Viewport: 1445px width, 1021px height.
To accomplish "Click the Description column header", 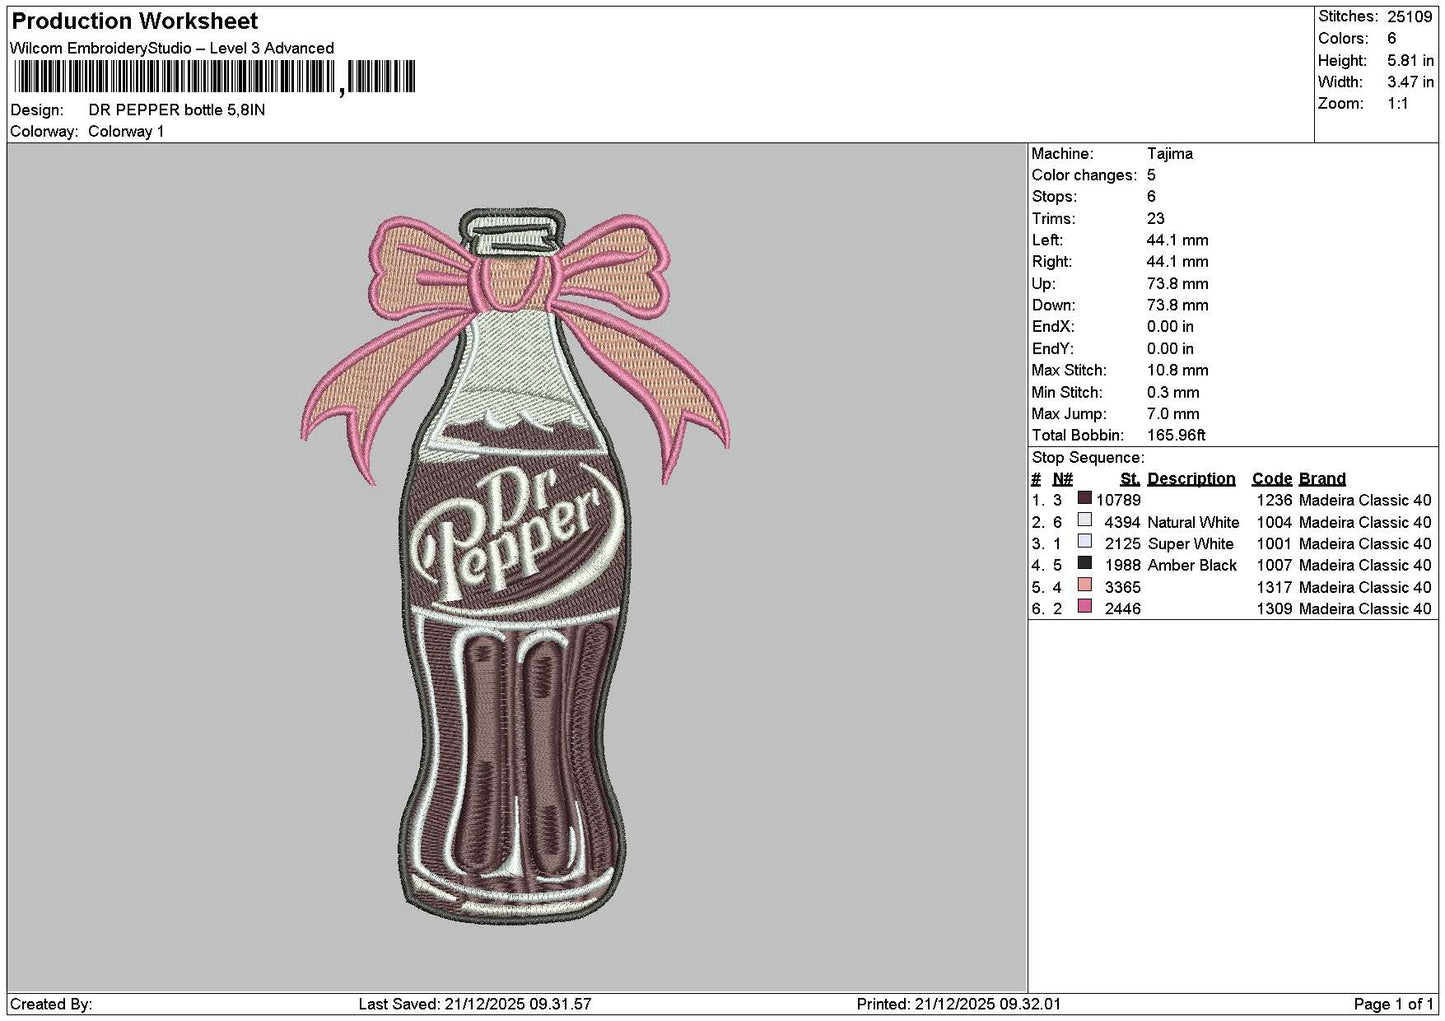I will tap(1191, 479).
